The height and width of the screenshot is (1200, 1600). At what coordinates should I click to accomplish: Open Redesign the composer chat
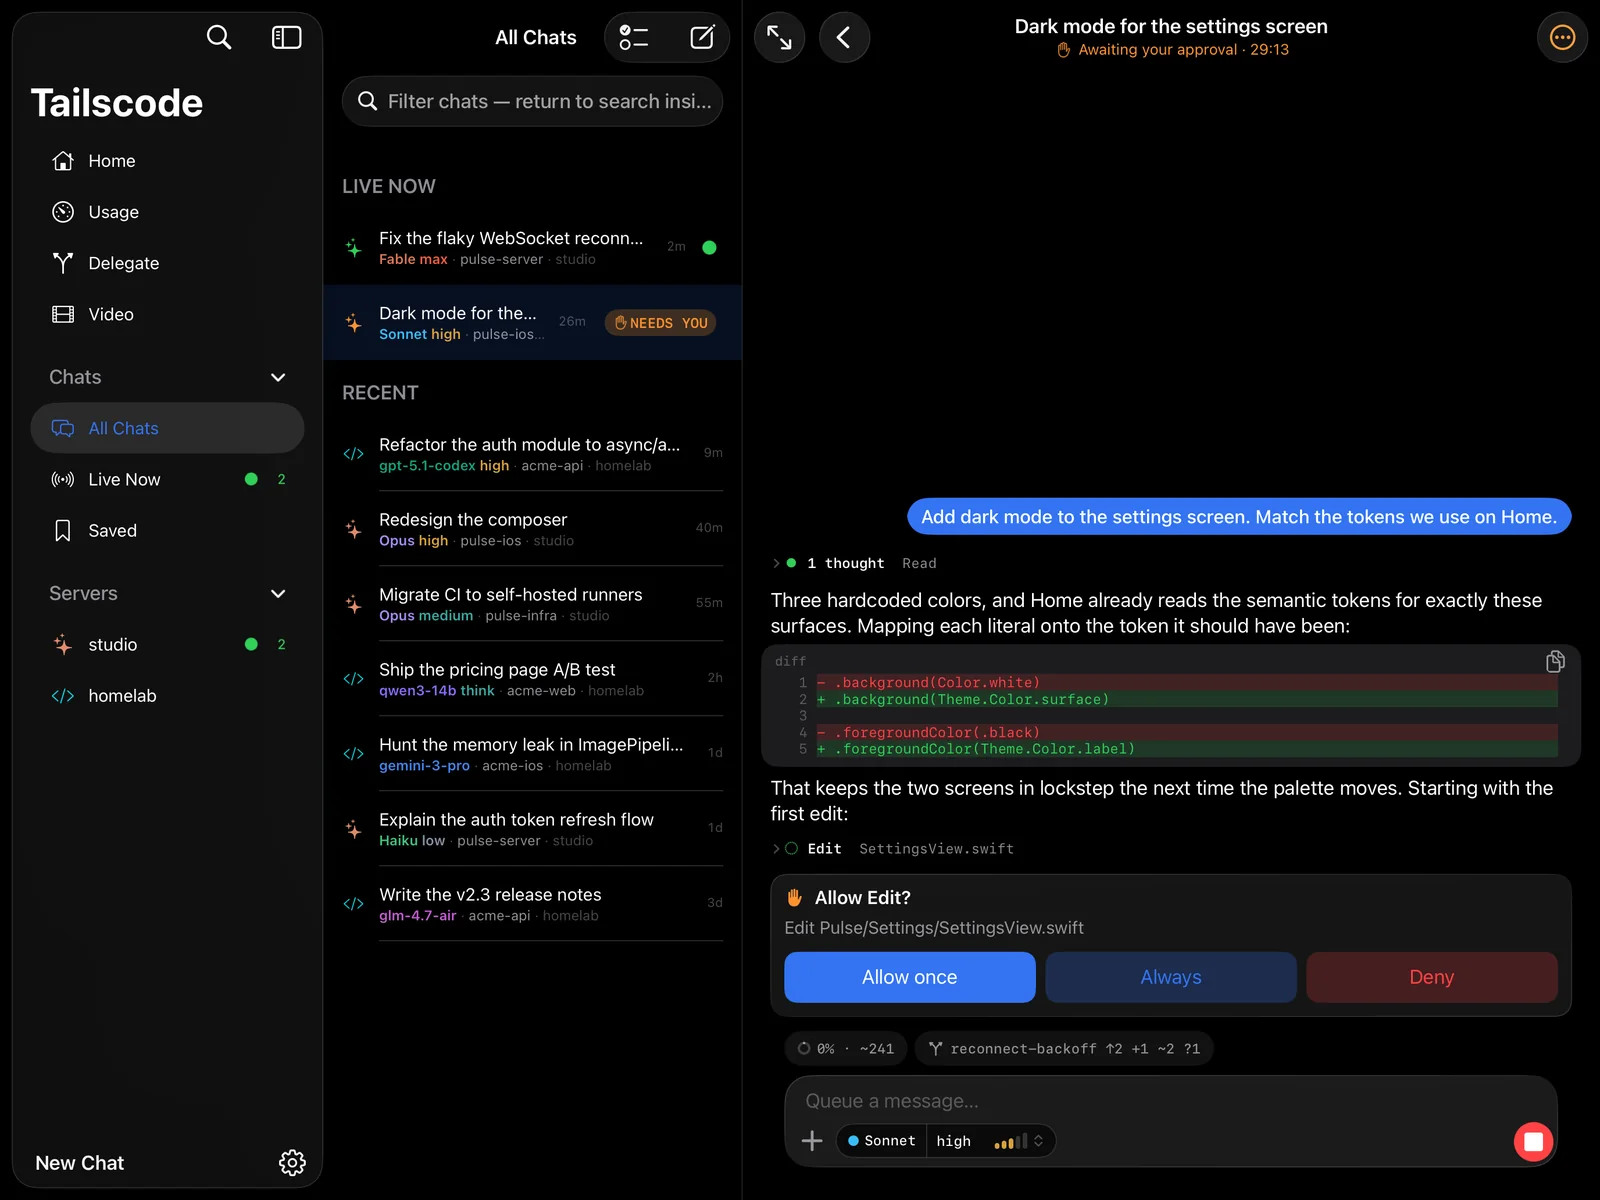coord(532,528)
